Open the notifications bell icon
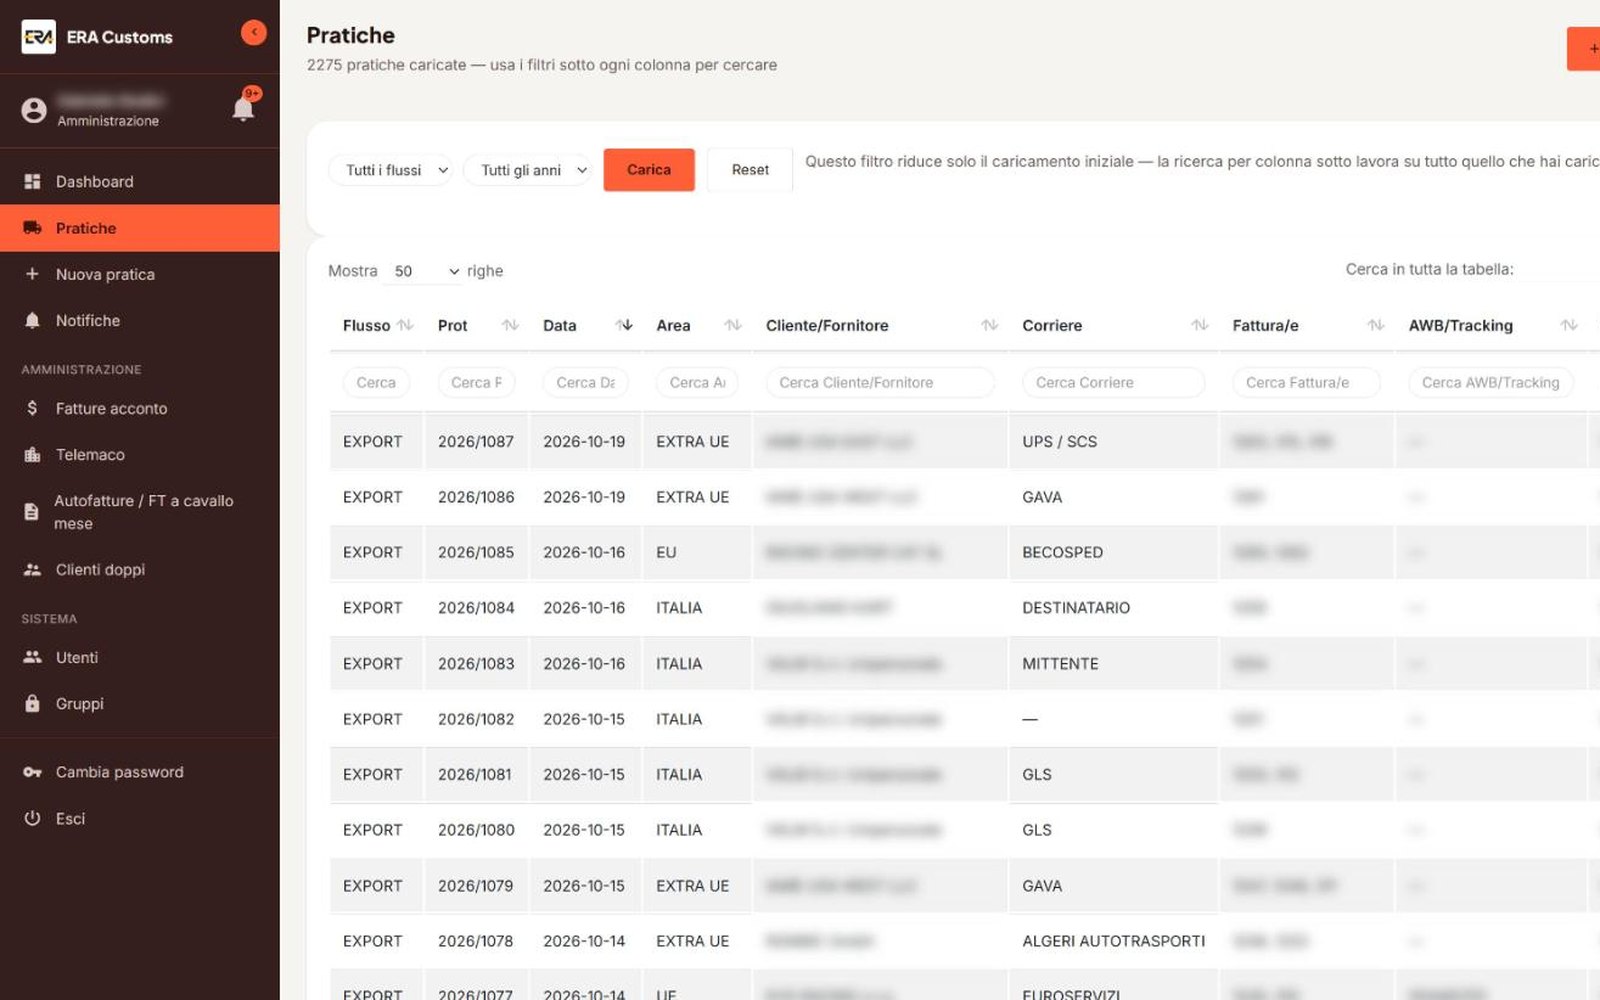Viewport: 1600px width, 1000px height. (x=243, y=108)
